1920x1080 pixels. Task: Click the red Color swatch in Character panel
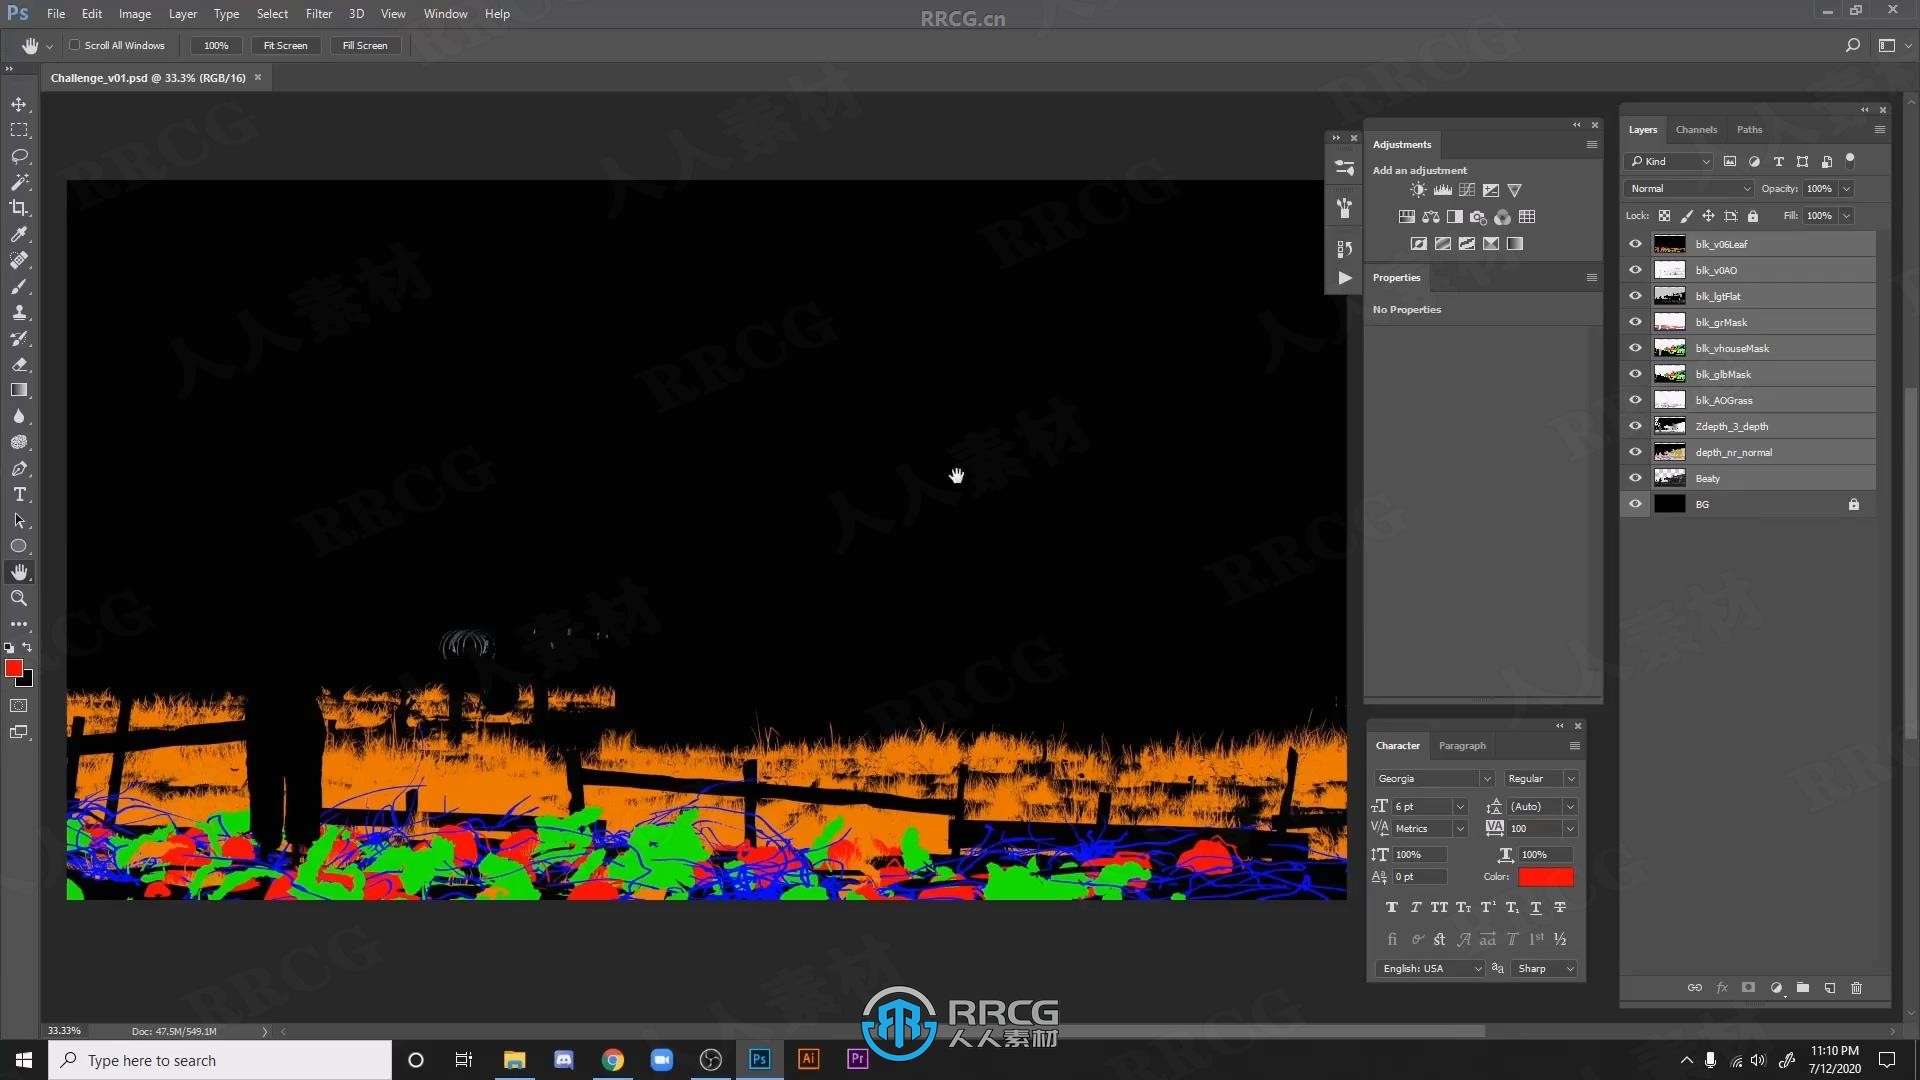1547,877
